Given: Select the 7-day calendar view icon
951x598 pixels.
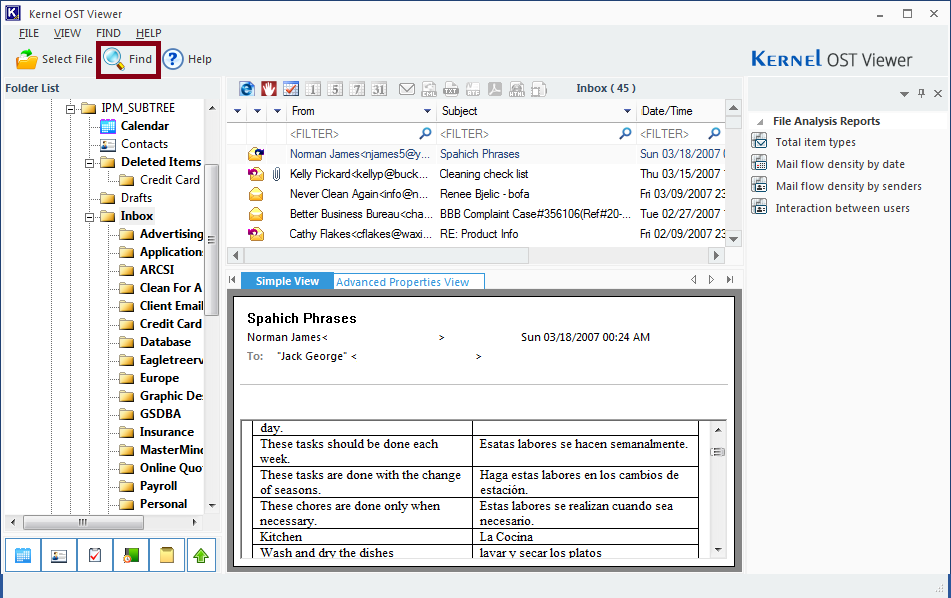Looking at the screenshot, I should [x=357, y=89].
